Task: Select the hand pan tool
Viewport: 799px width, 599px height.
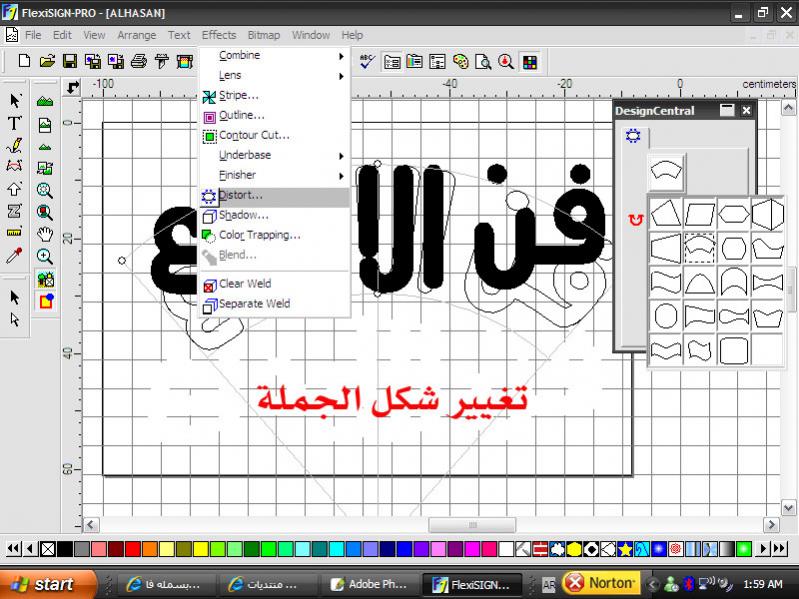Action: click(x=45, y=234)
